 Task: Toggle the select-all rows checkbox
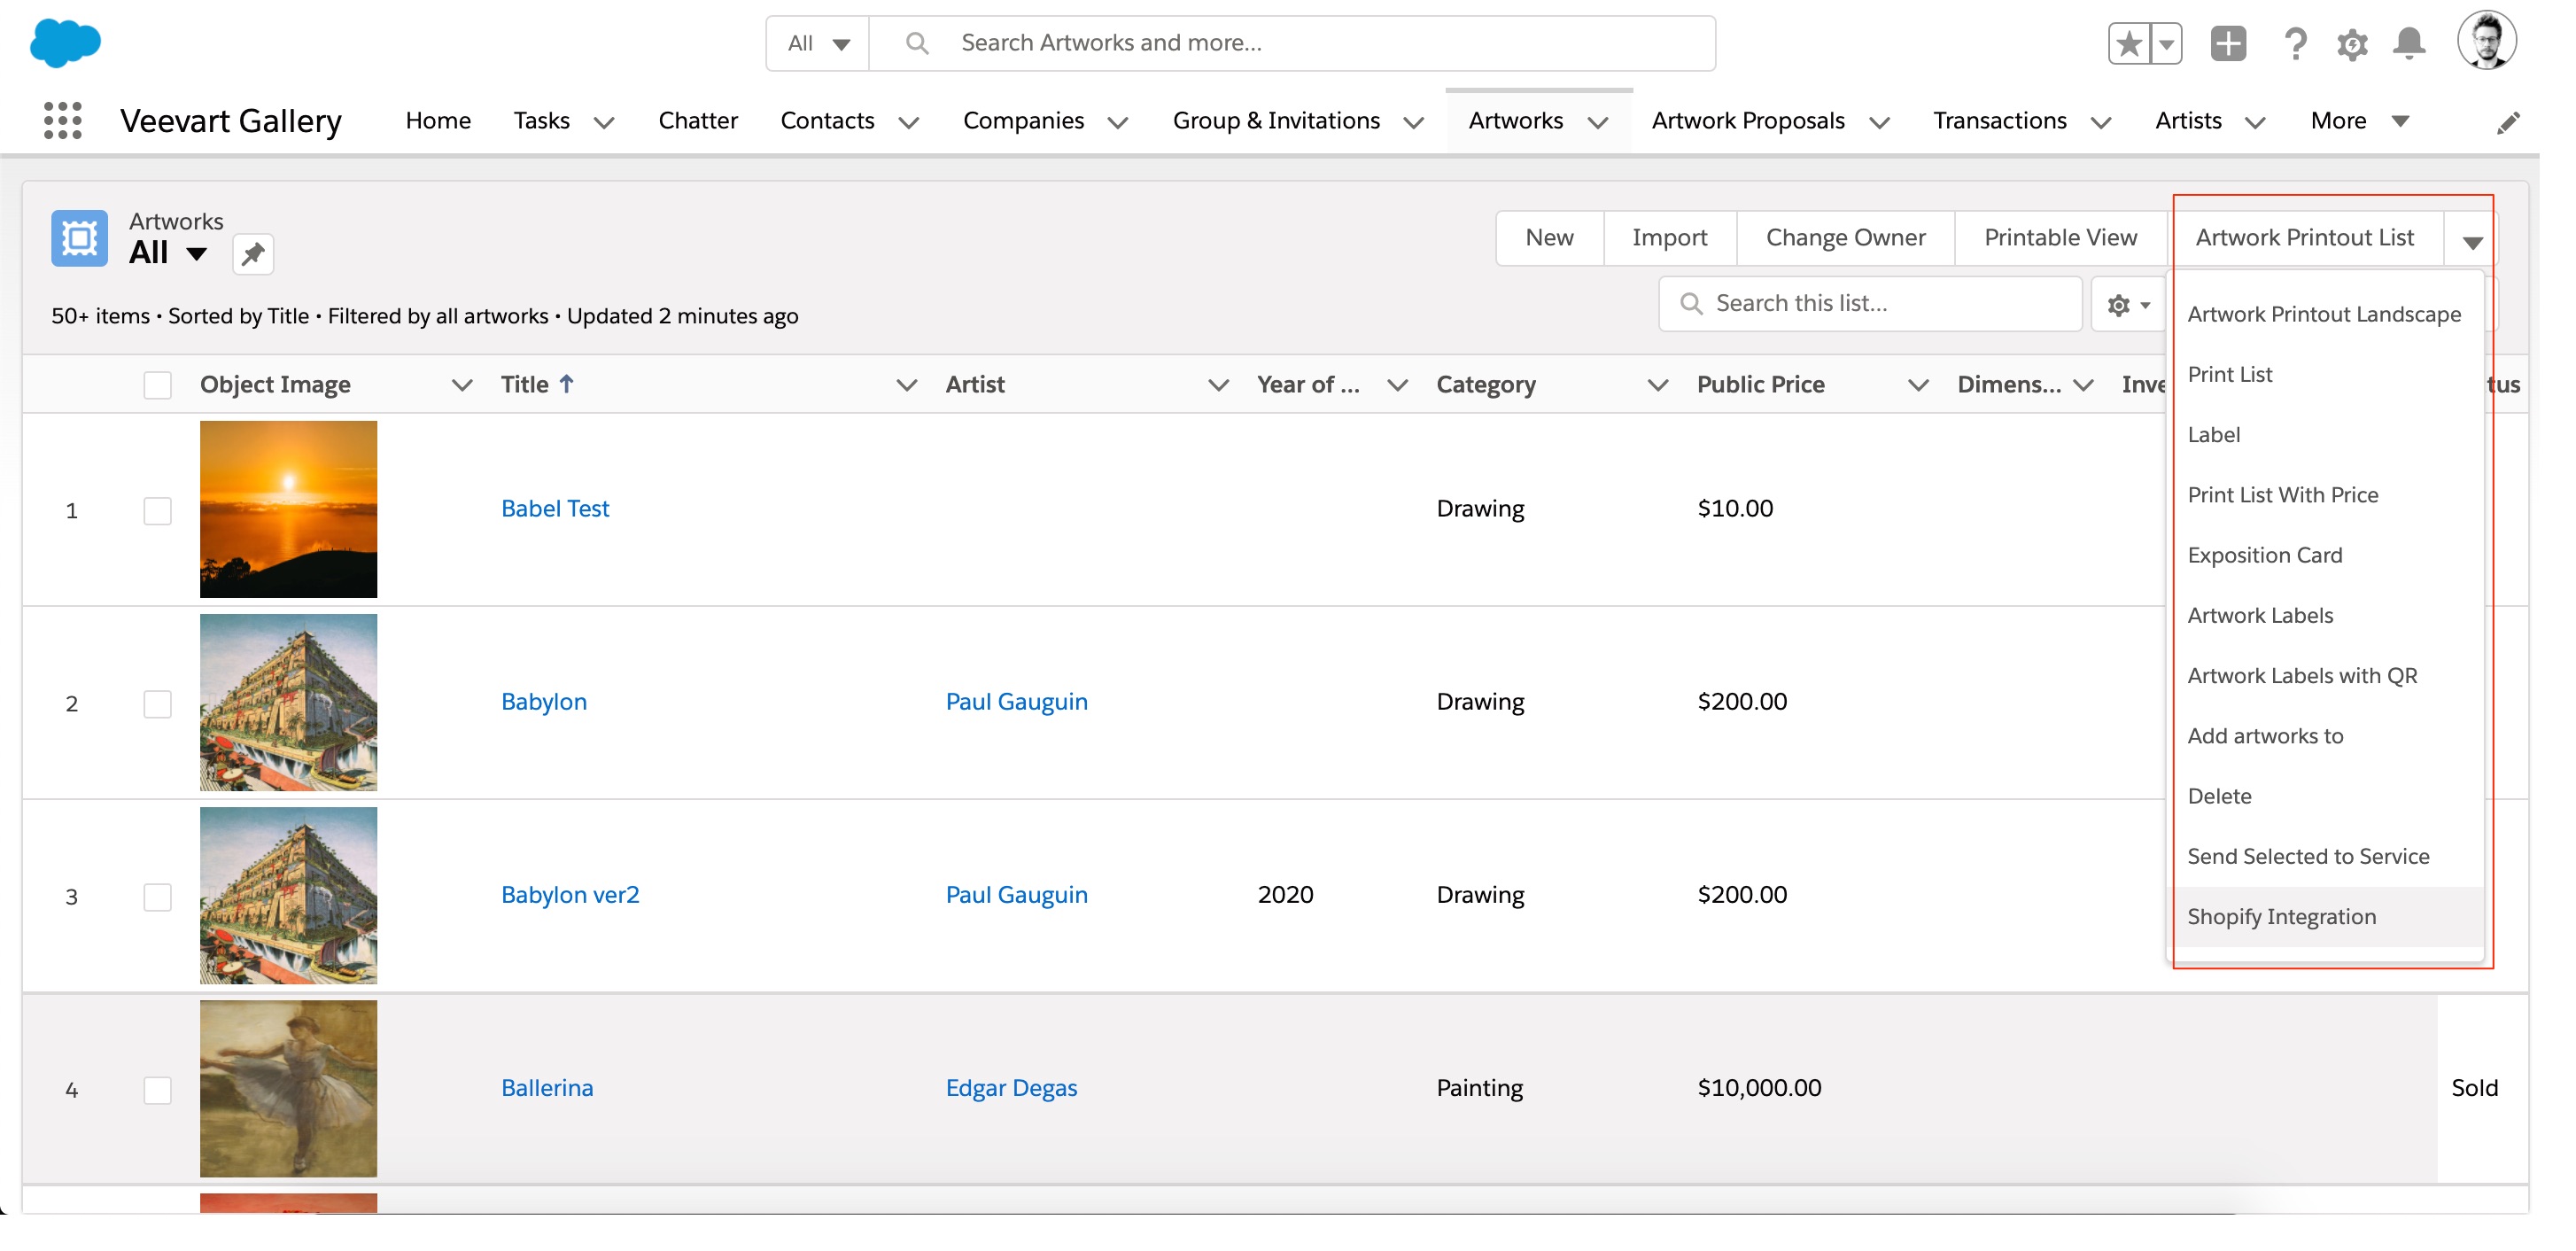[x=157, y=385]
